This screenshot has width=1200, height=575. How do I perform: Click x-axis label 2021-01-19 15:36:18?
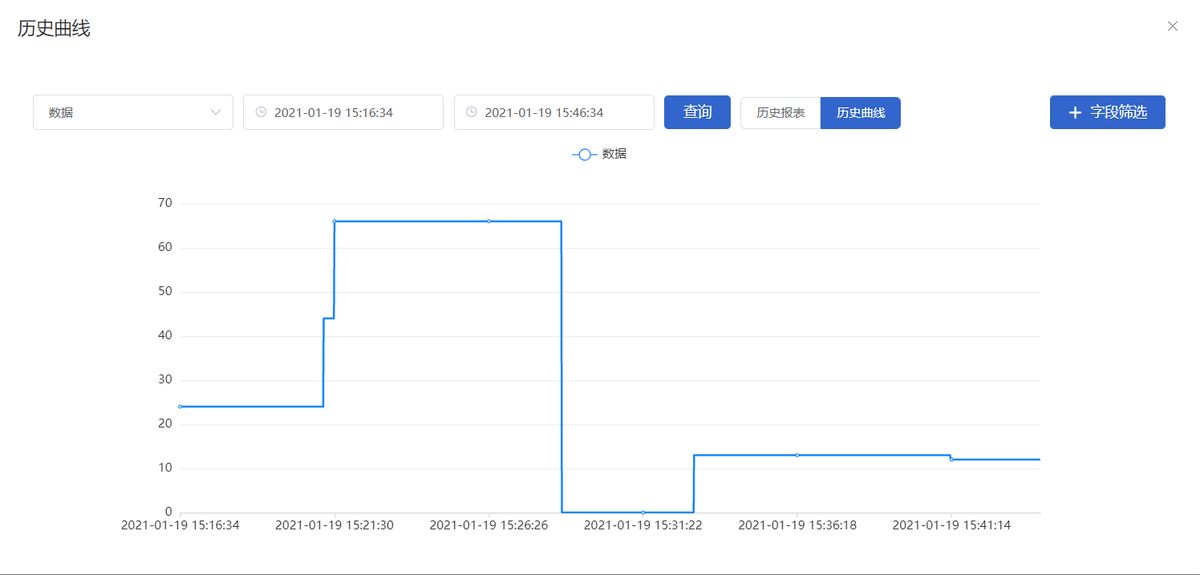[797, 525]
